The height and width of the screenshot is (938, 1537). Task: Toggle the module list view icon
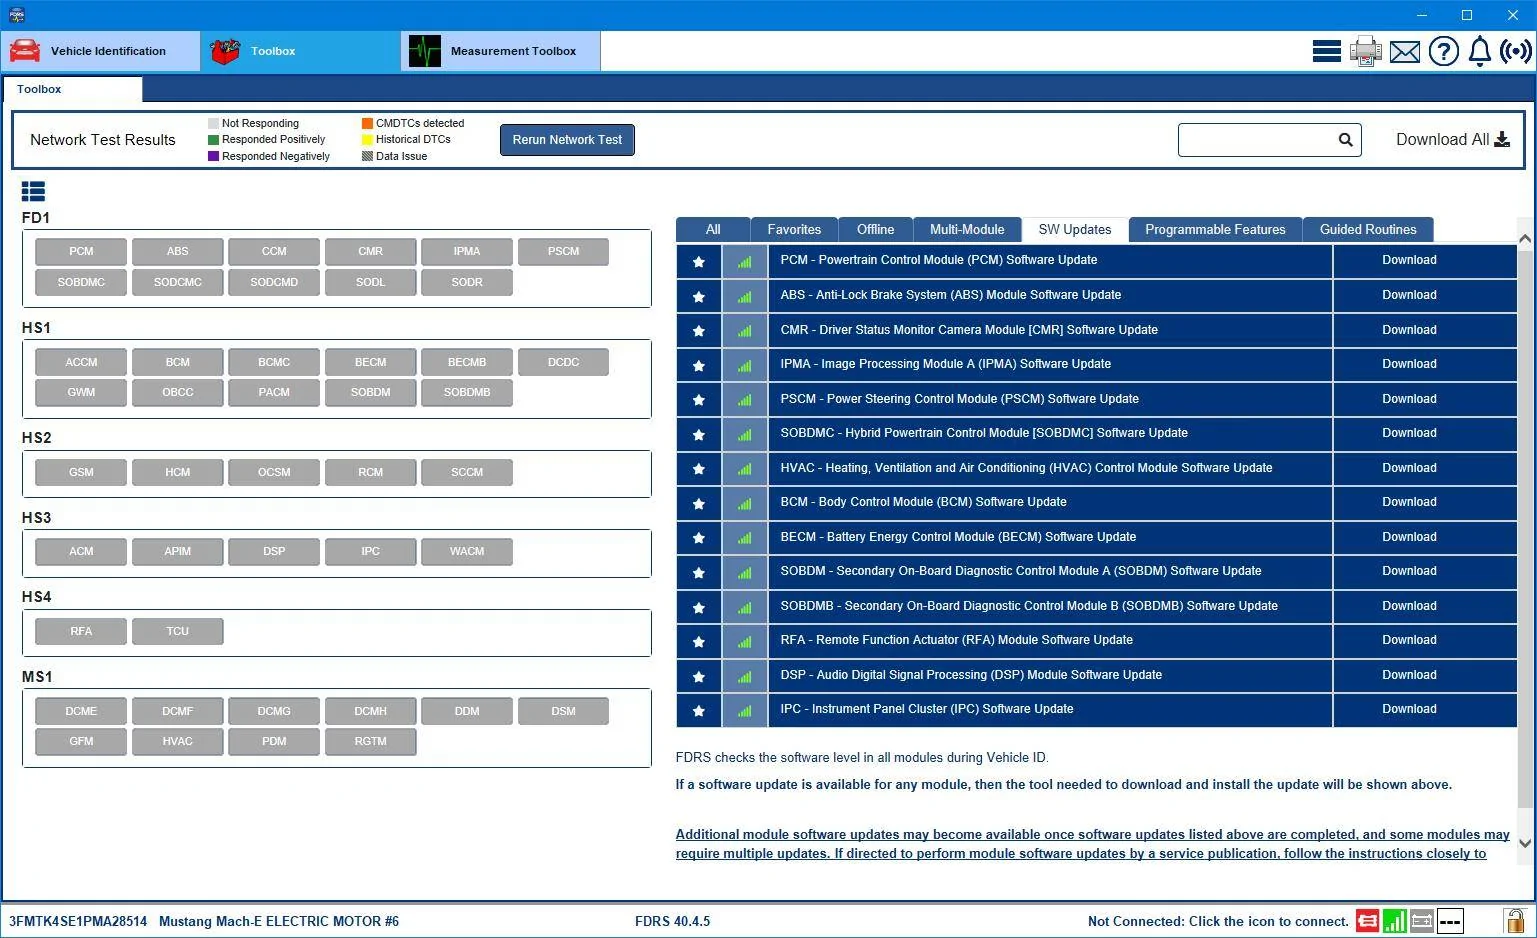point(33,191)
